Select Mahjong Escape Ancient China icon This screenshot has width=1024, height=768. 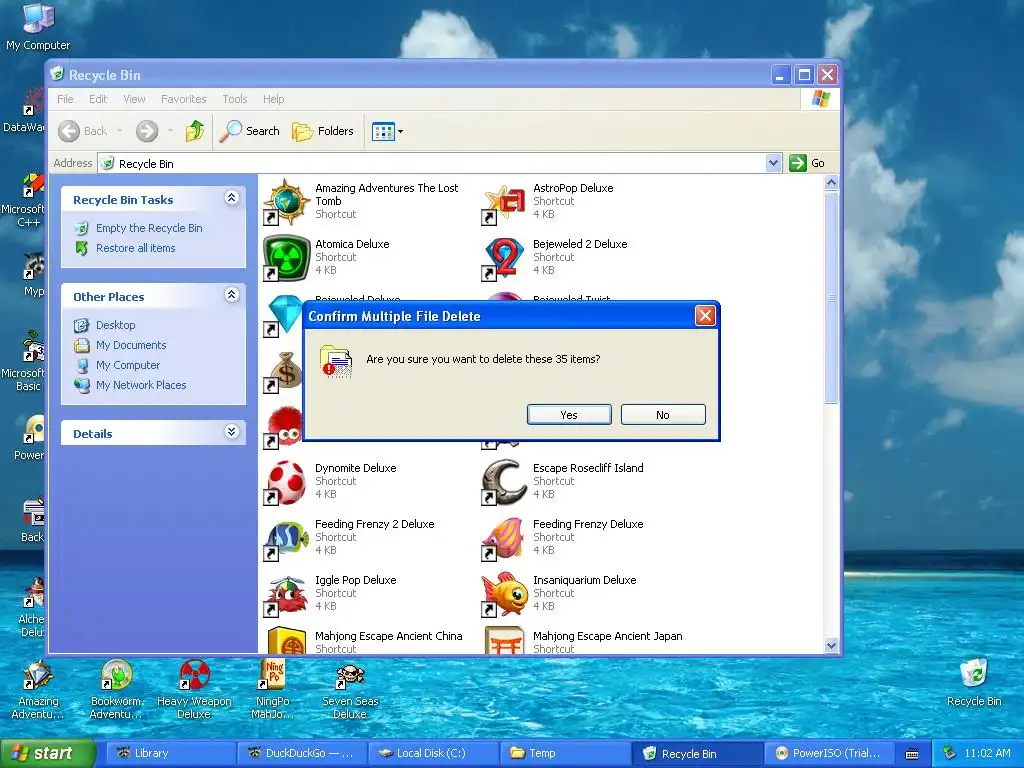pos(286,641)
